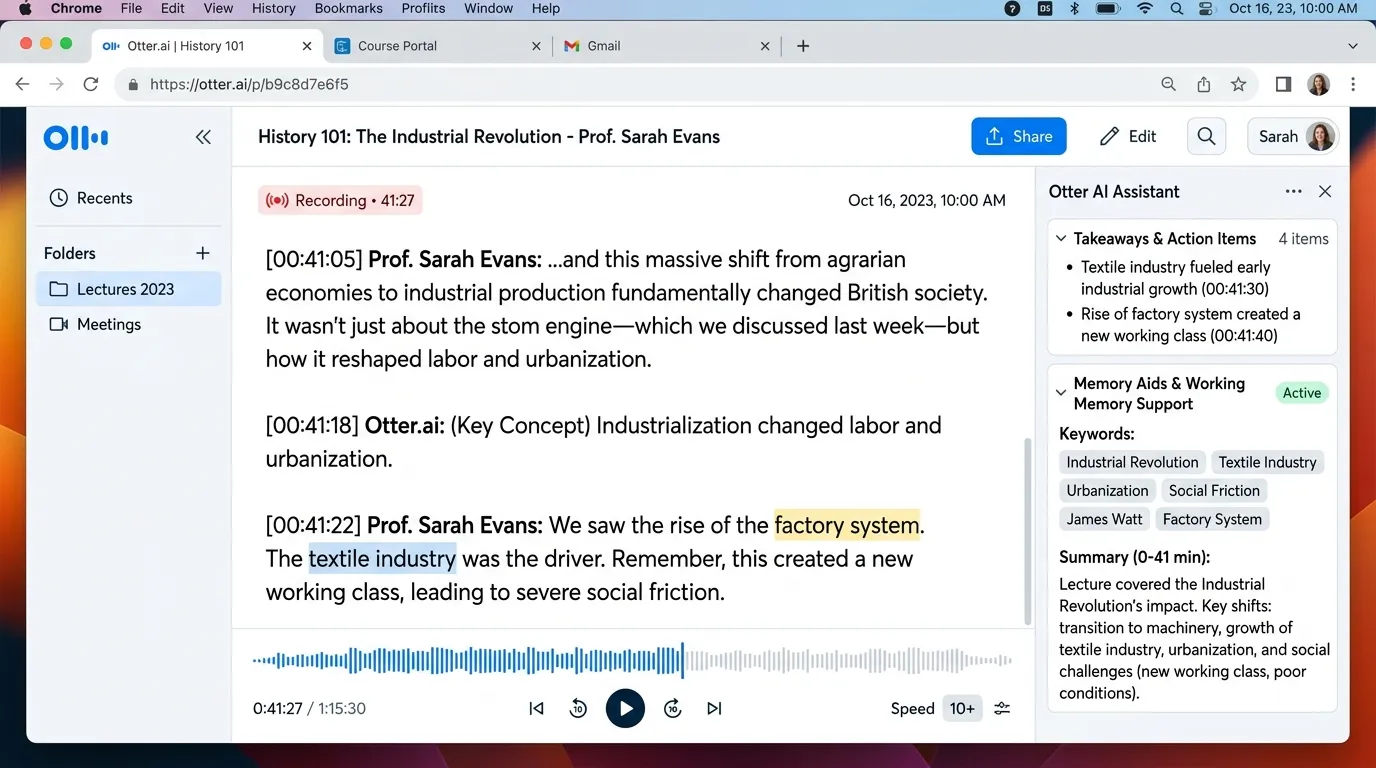
Task: Open the Sarah profile menu
Action: click(1293, 137)
